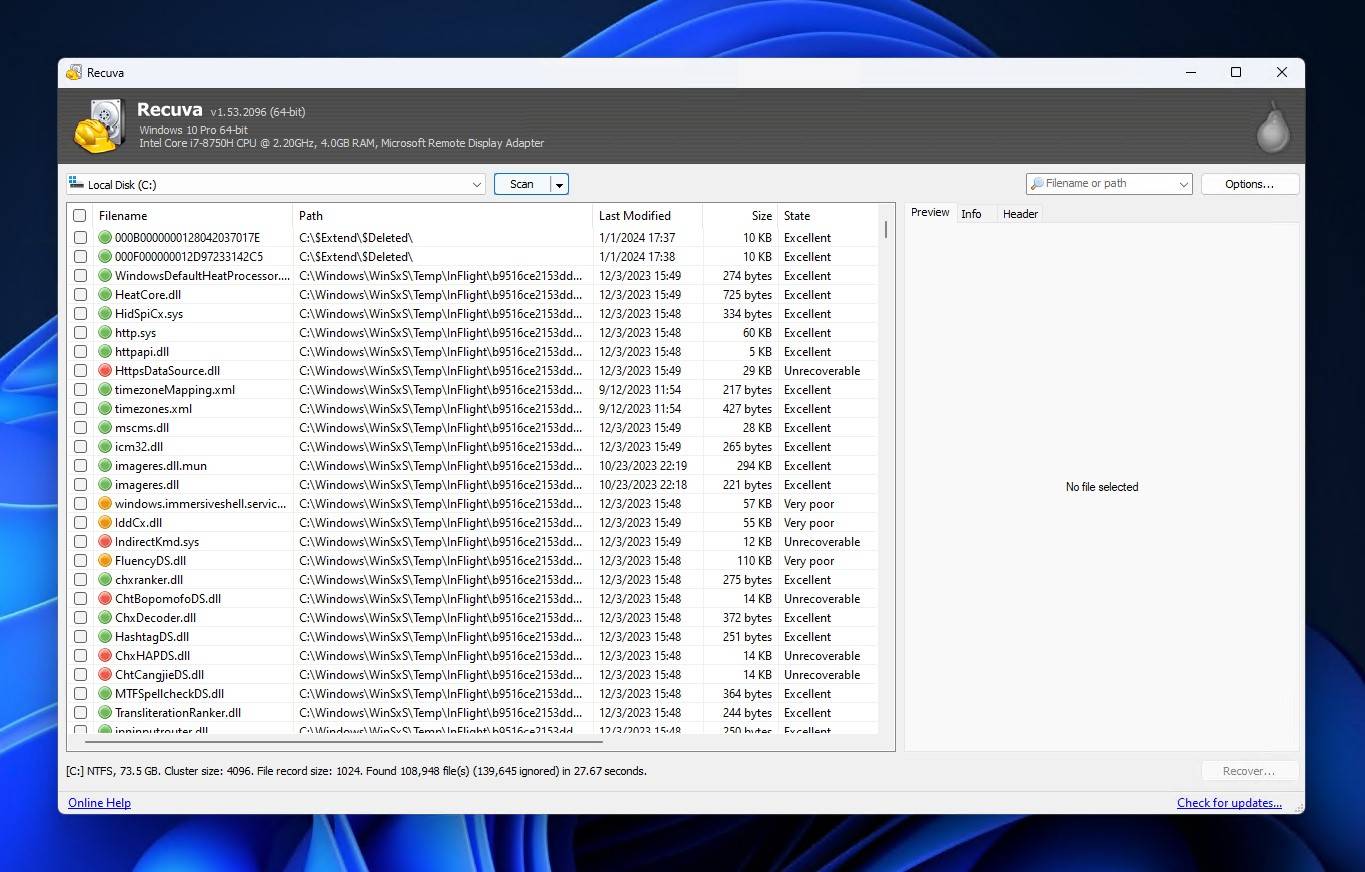Click green status dot for HeatCore.dll
1365x872 pixels.
[x=105, y=295]
